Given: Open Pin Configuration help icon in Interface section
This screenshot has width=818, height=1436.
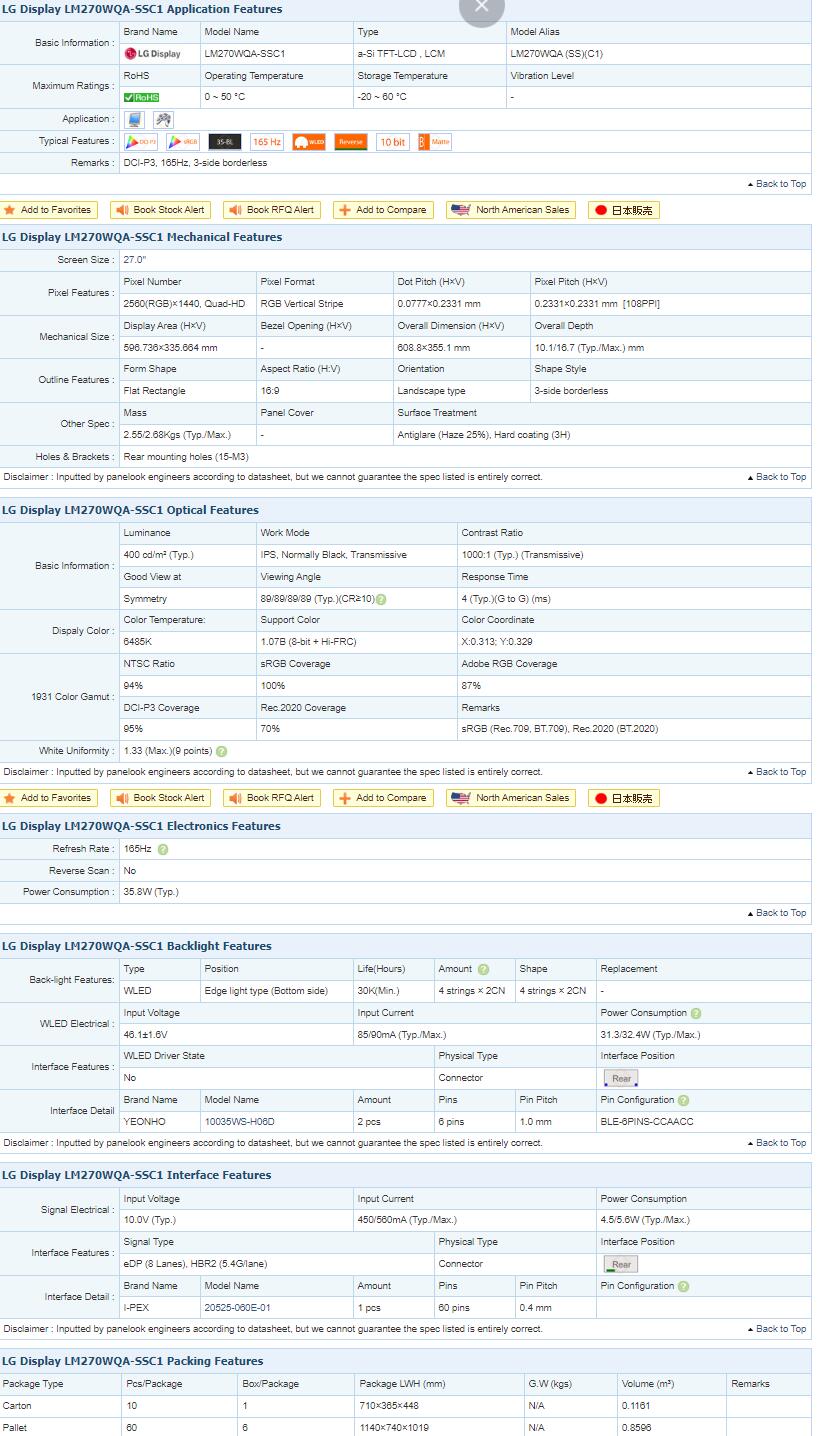Looking at the screenshot, I should 683,1286.
